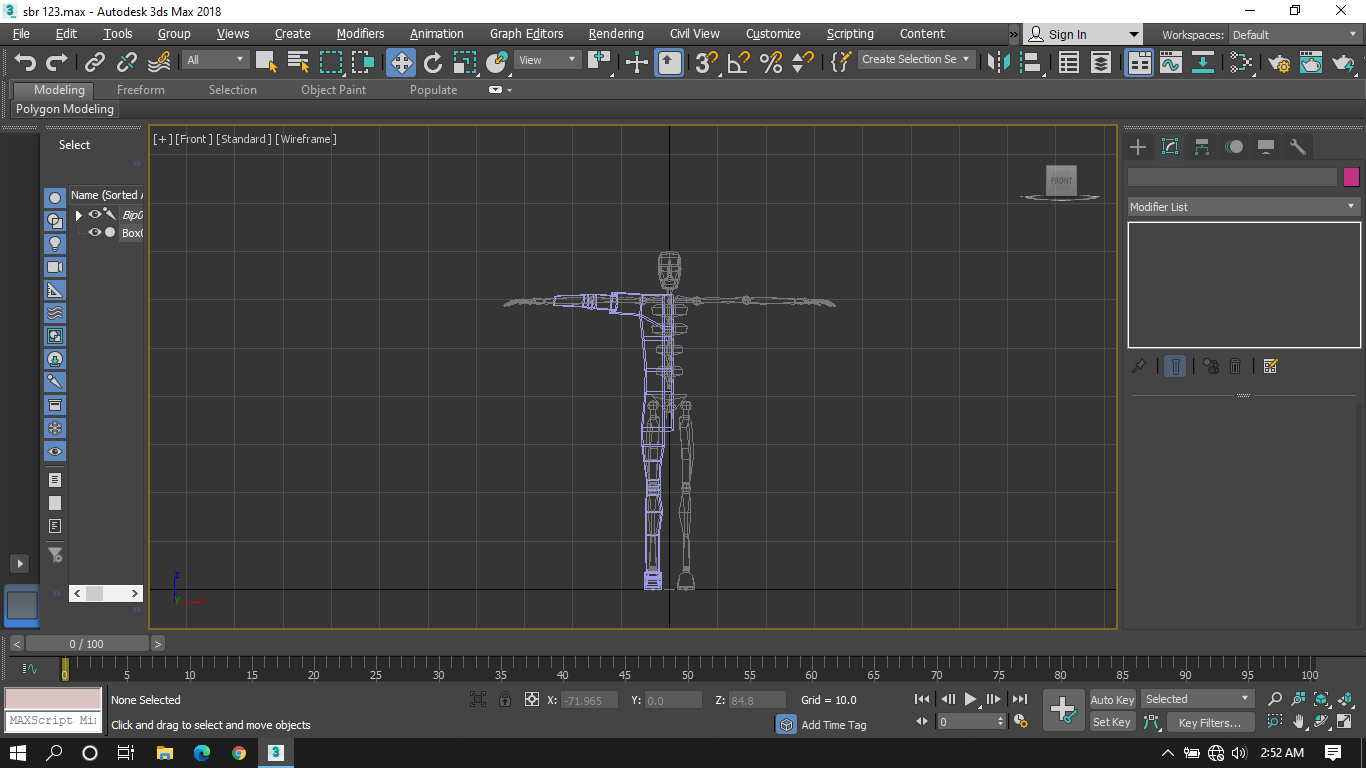Open the Display panel icon
Image resolution: width=1366 pixels, height=768 pixels.
coord(1266,147)
